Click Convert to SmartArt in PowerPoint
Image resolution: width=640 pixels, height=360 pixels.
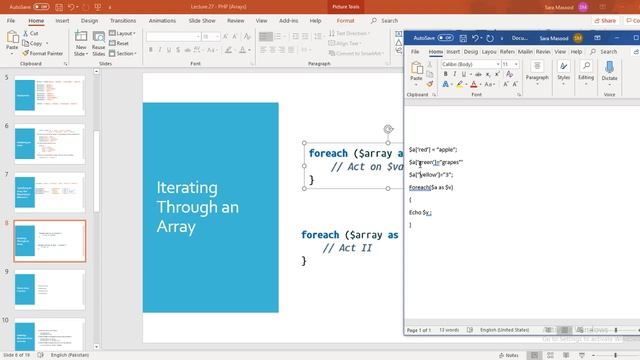click(355, 53)
